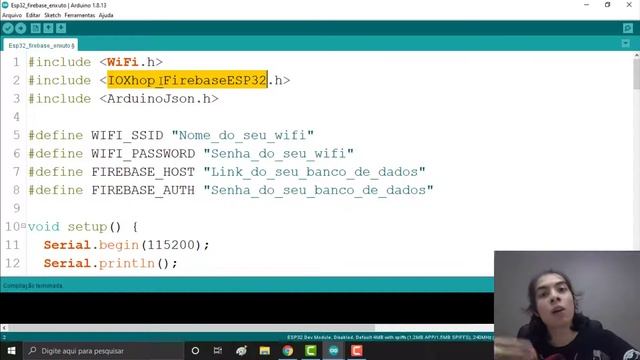Click the highlighted IOXhop_FirebaseESP32 text
Screen dimensions: 640x360
coord(187,80)
